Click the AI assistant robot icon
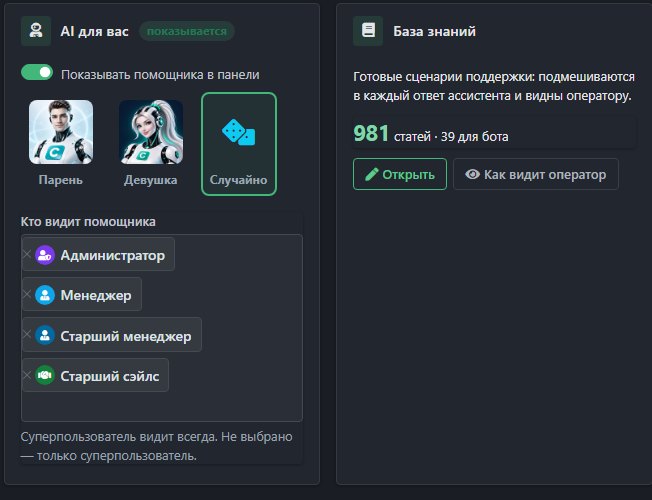Image resolution: width=652 pixels, height=500 pixels. click(36, 31)
